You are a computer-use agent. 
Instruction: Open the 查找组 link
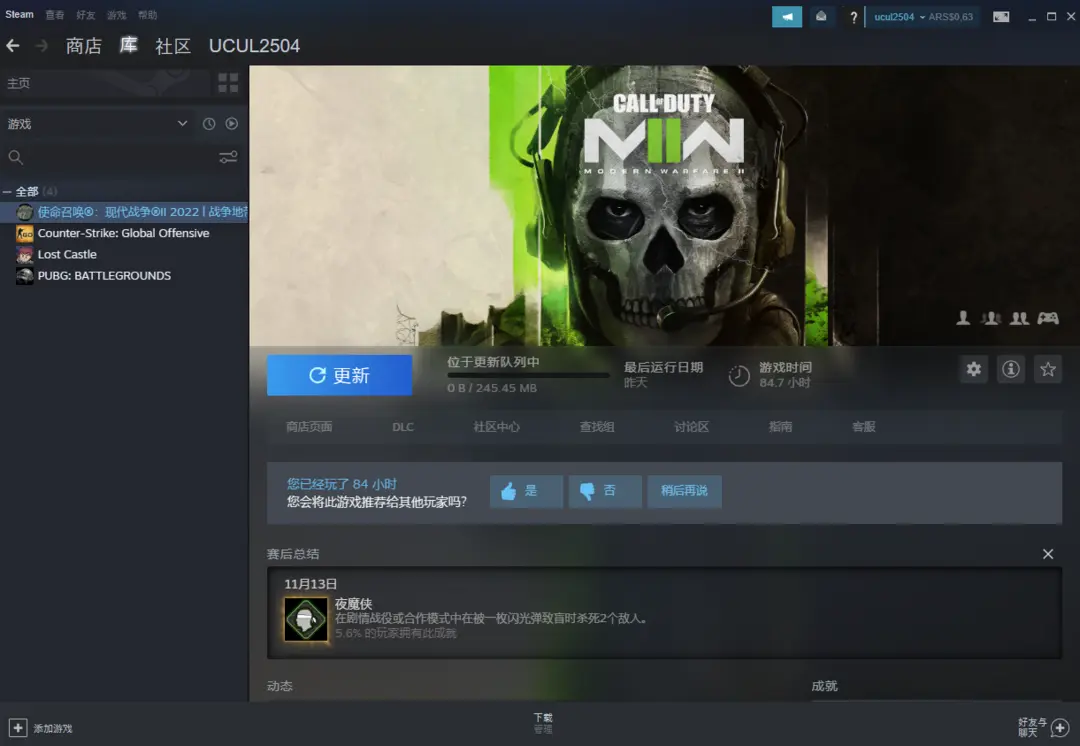(x=597, y=427)
